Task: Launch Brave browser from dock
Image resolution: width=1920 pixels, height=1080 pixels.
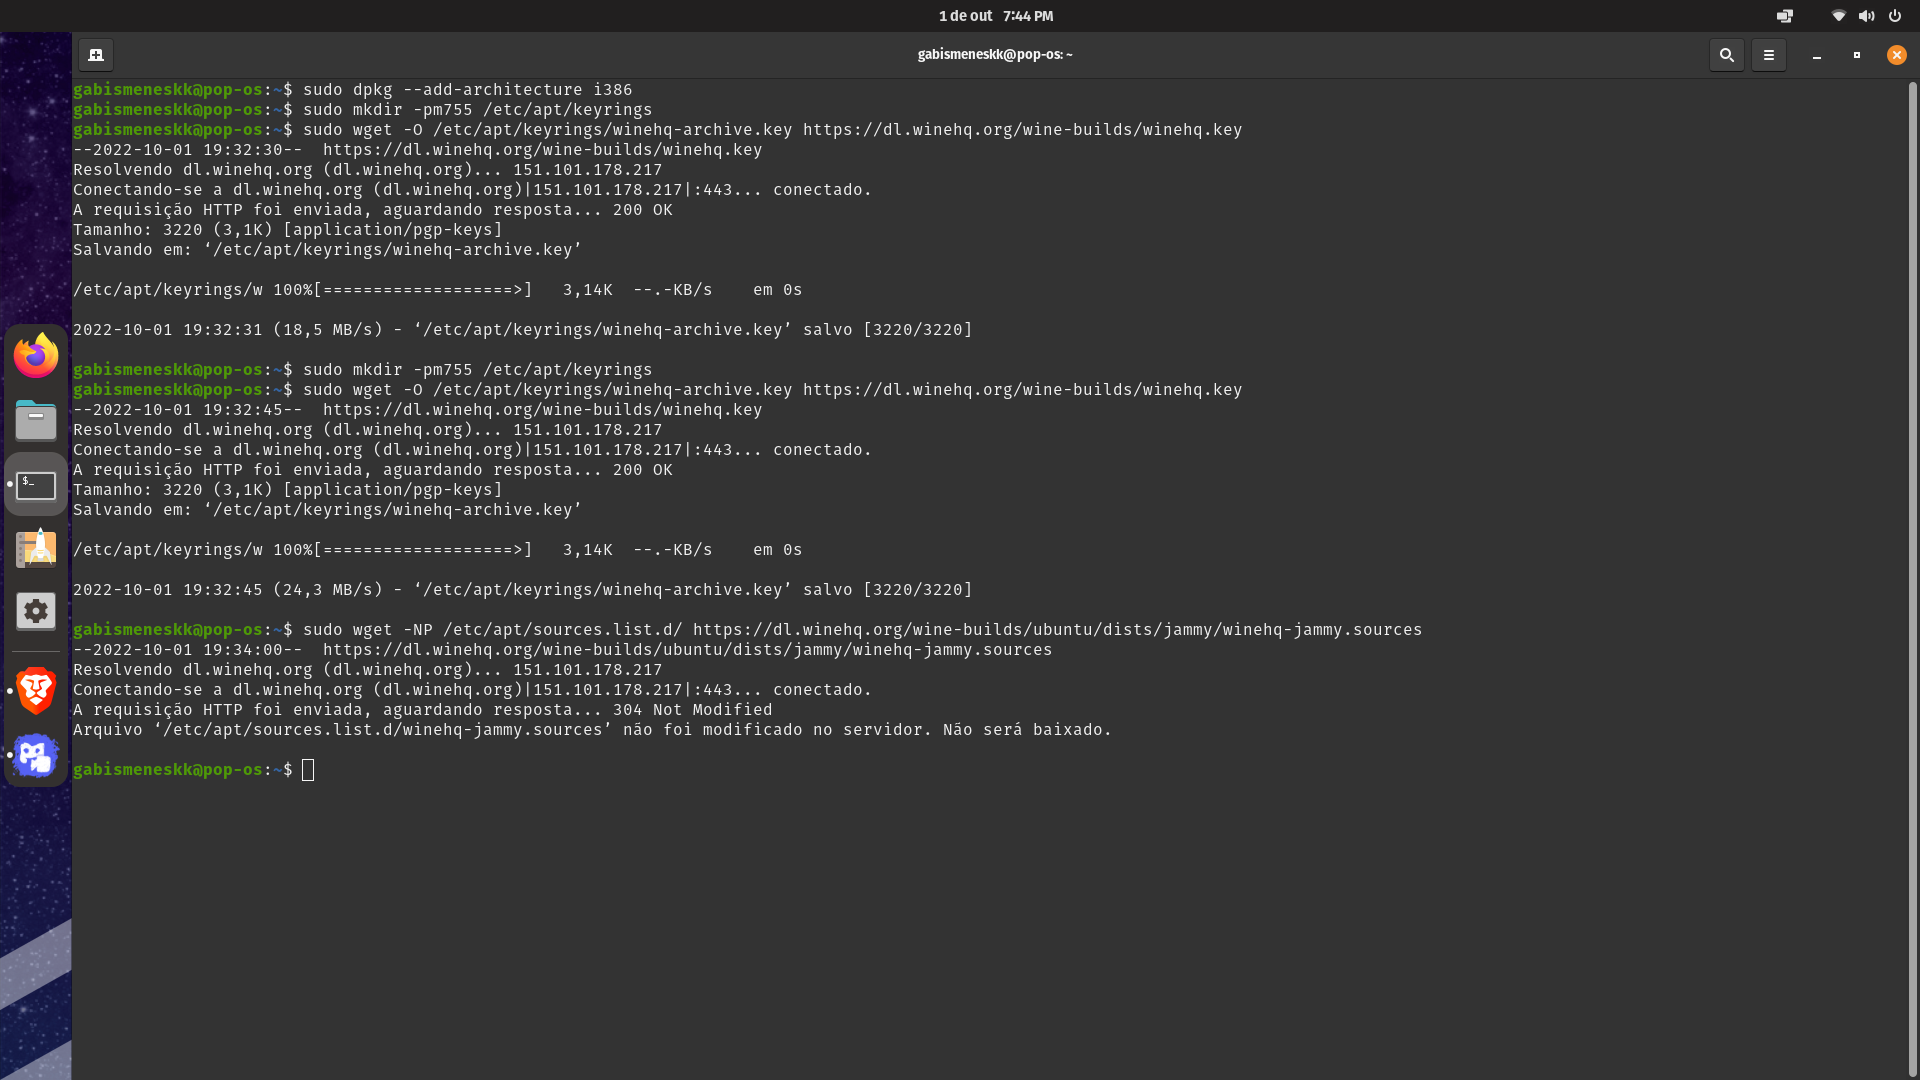Action: 36,690
